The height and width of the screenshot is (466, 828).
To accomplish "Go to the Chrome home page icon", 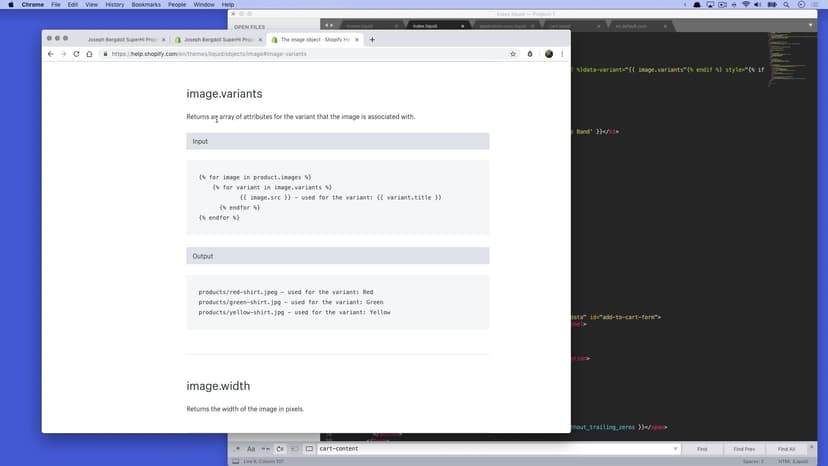I will (89, 54).
